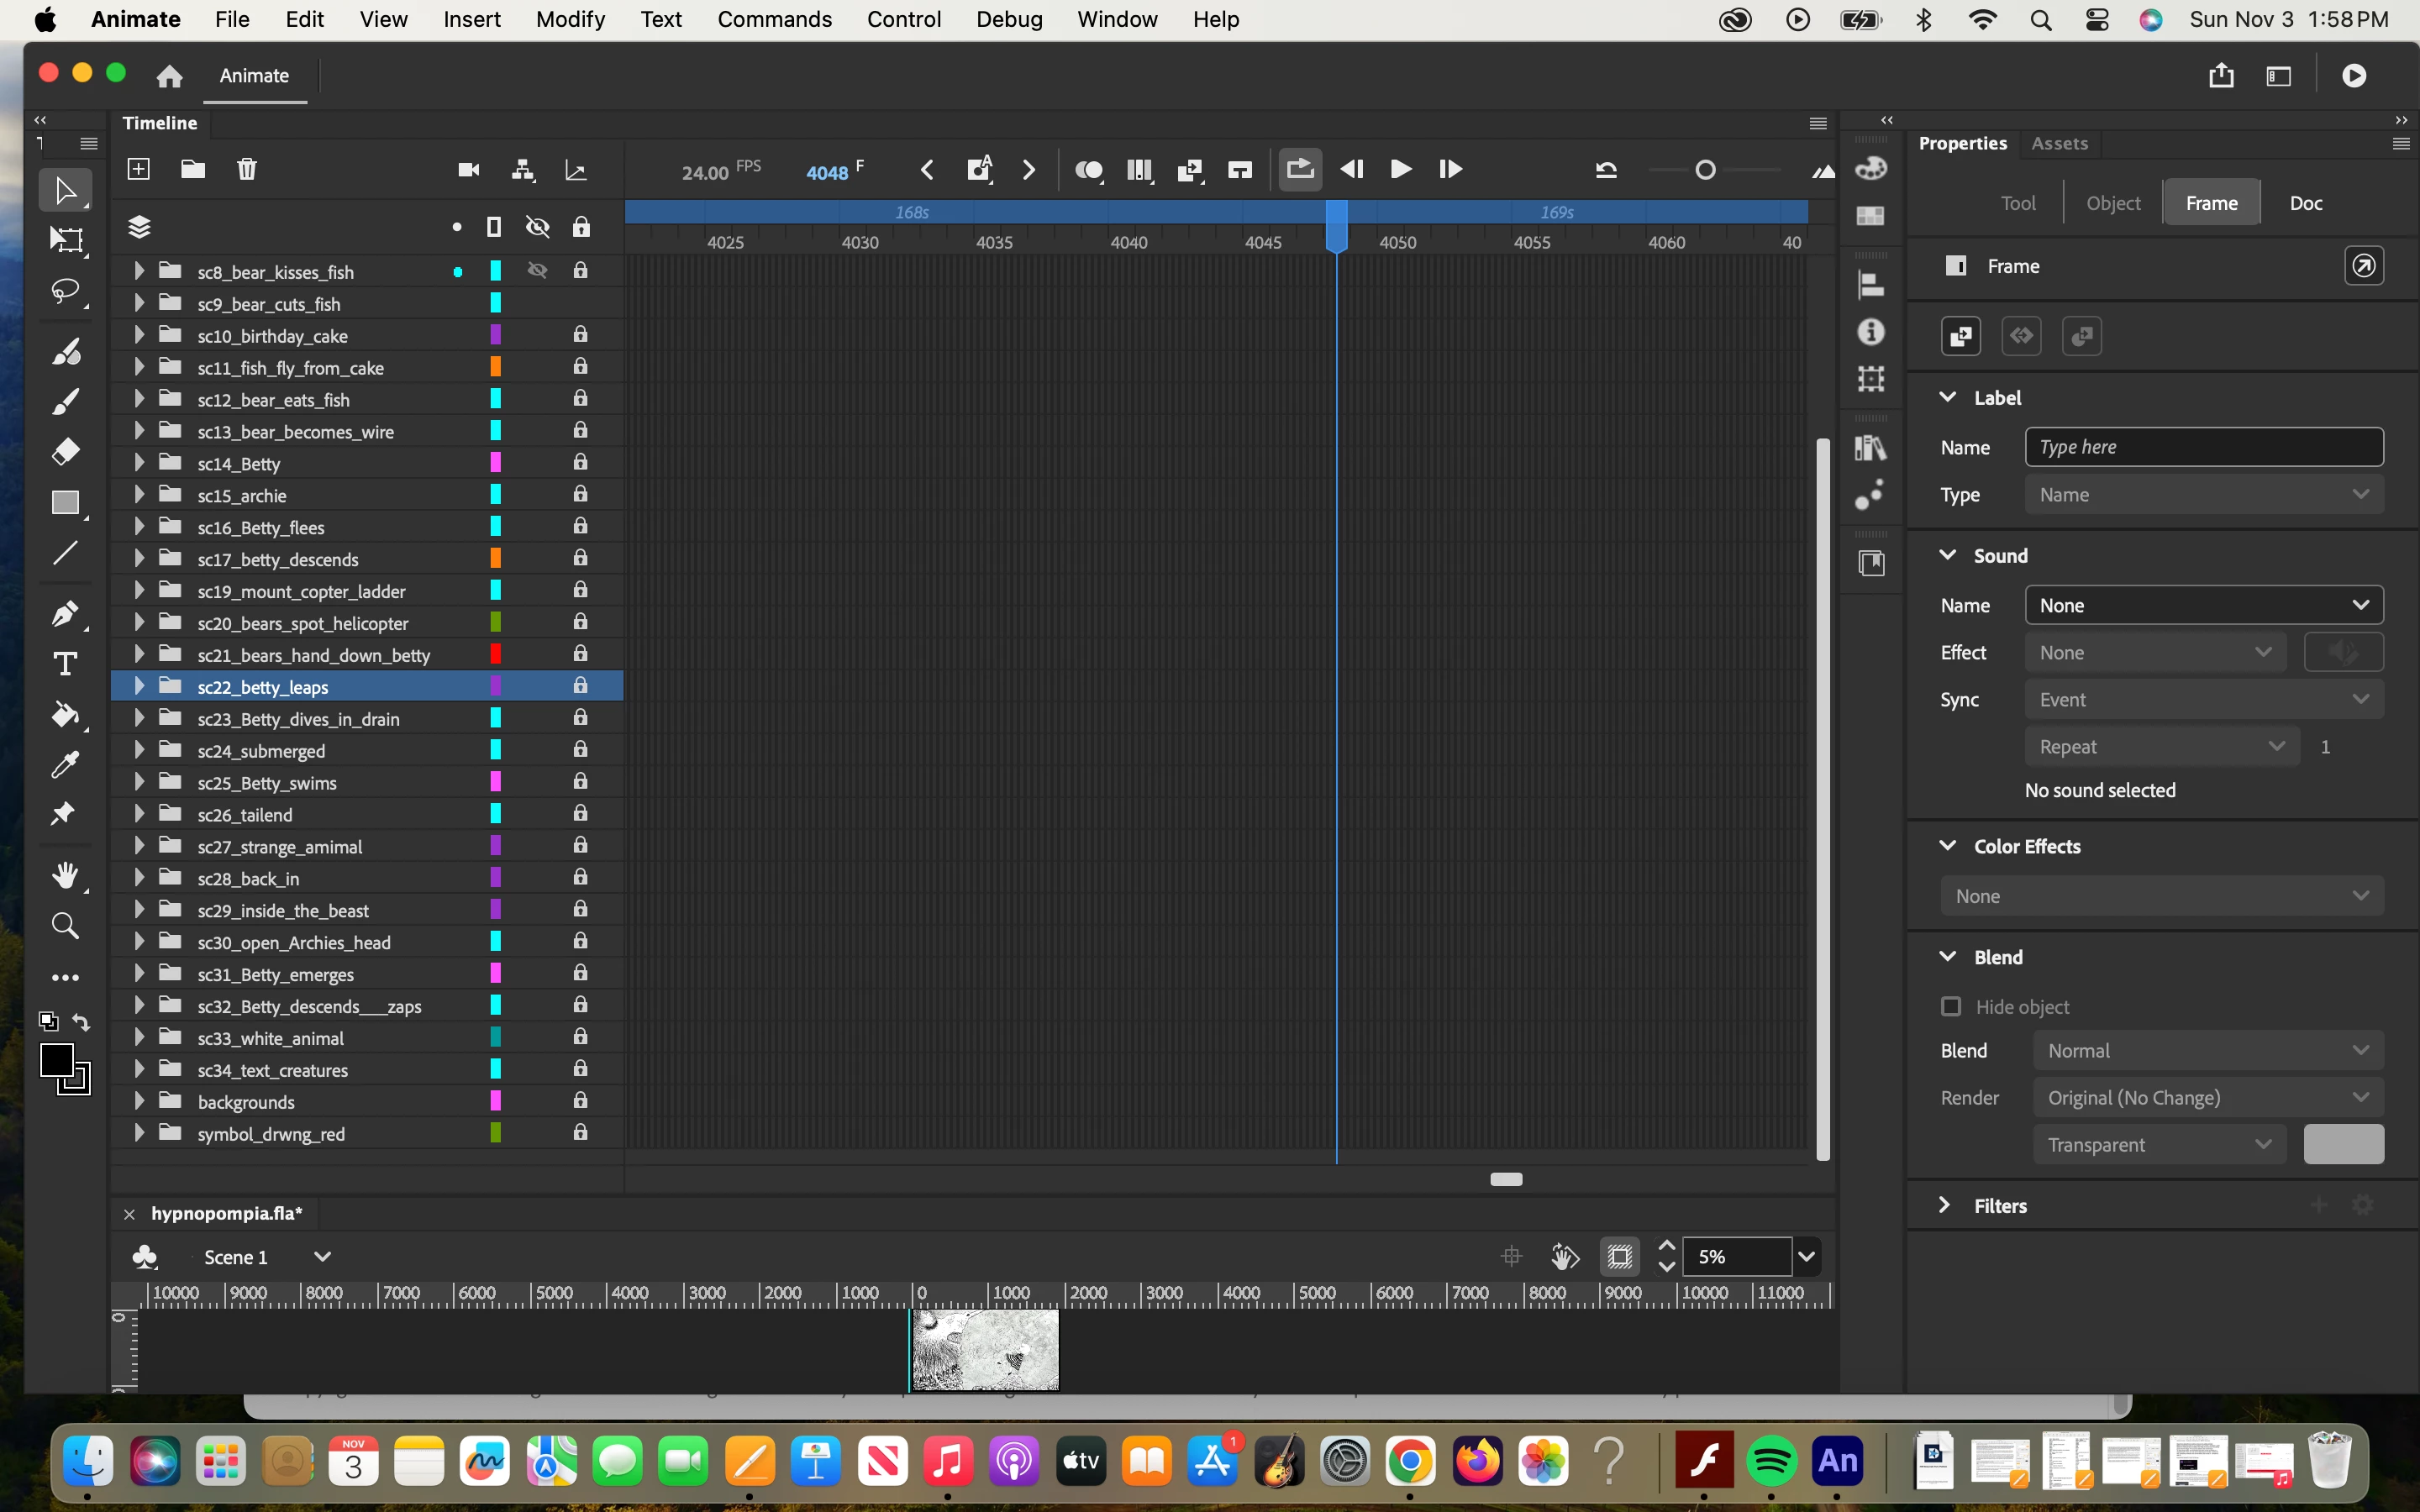Switch to the Doc properties tab

point(2305,203)
